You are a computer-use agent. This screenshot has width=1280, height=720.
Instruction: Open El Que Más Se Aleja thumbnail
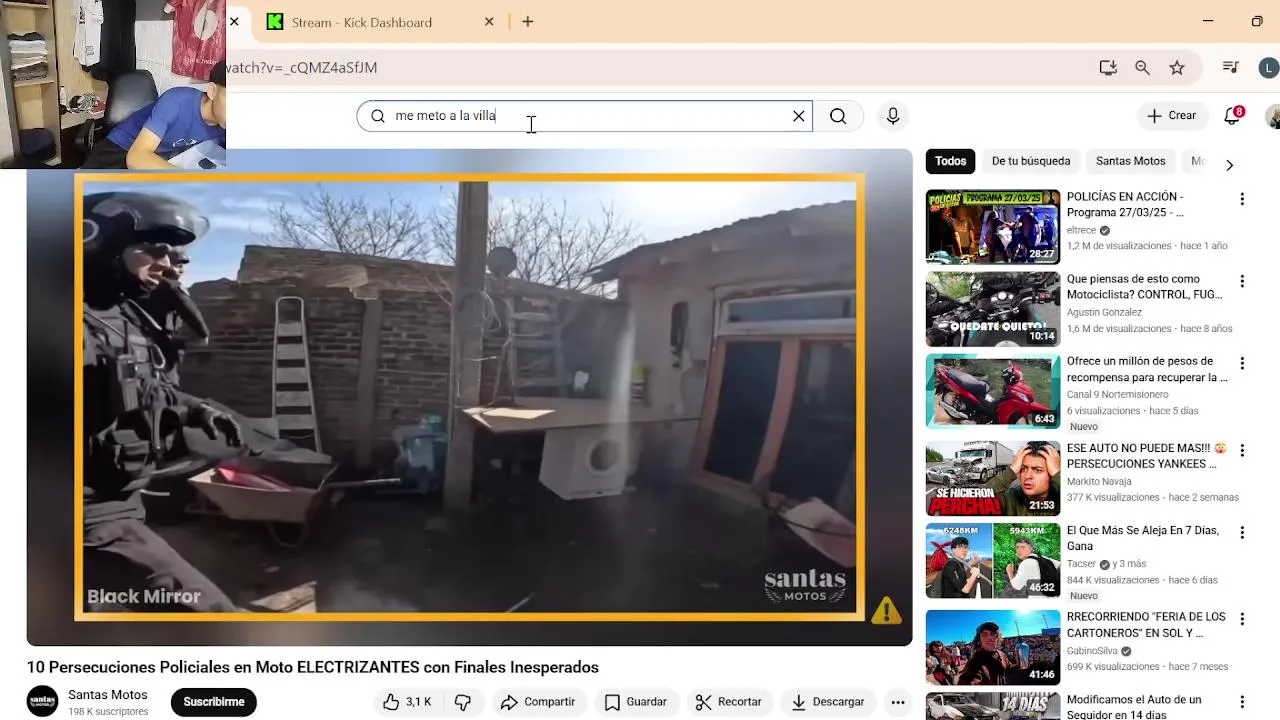pos(993,561)
